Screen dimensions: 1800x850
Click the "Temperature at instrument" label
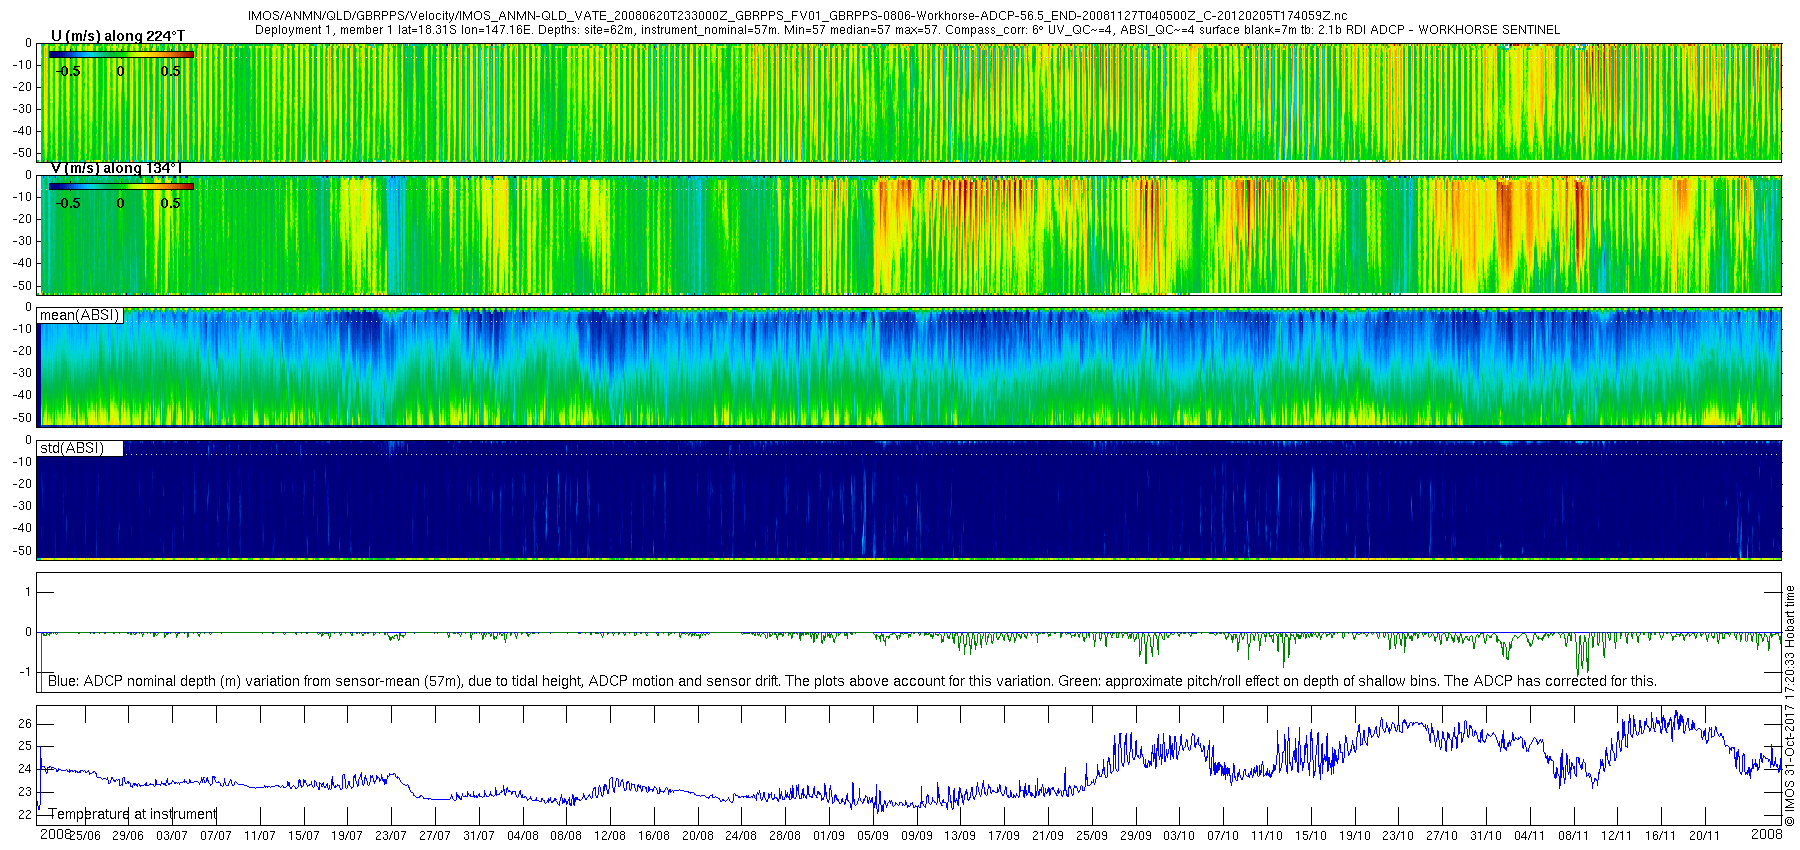(133, 814)
